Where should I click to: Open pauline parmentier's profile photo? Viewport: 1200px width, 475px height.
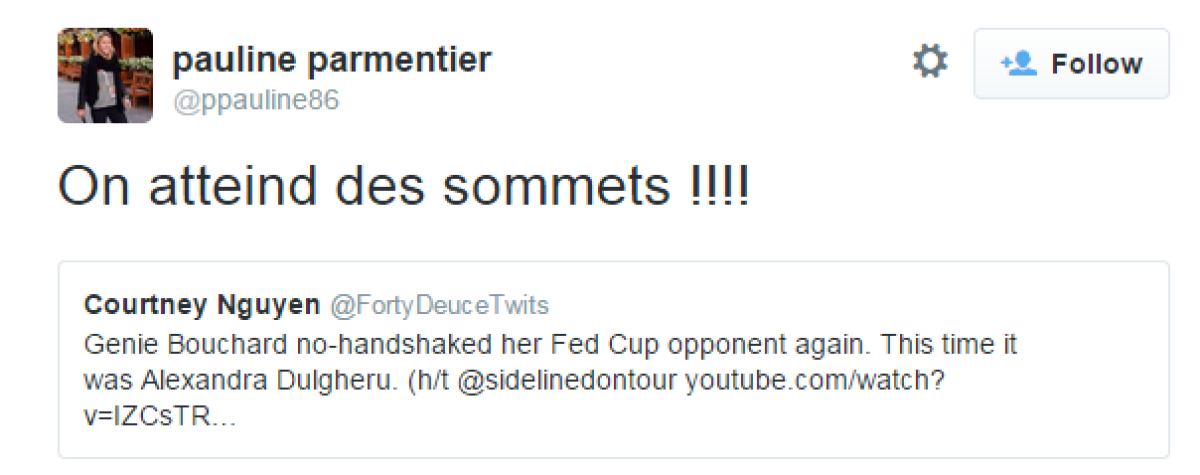[x=105, y=76]
